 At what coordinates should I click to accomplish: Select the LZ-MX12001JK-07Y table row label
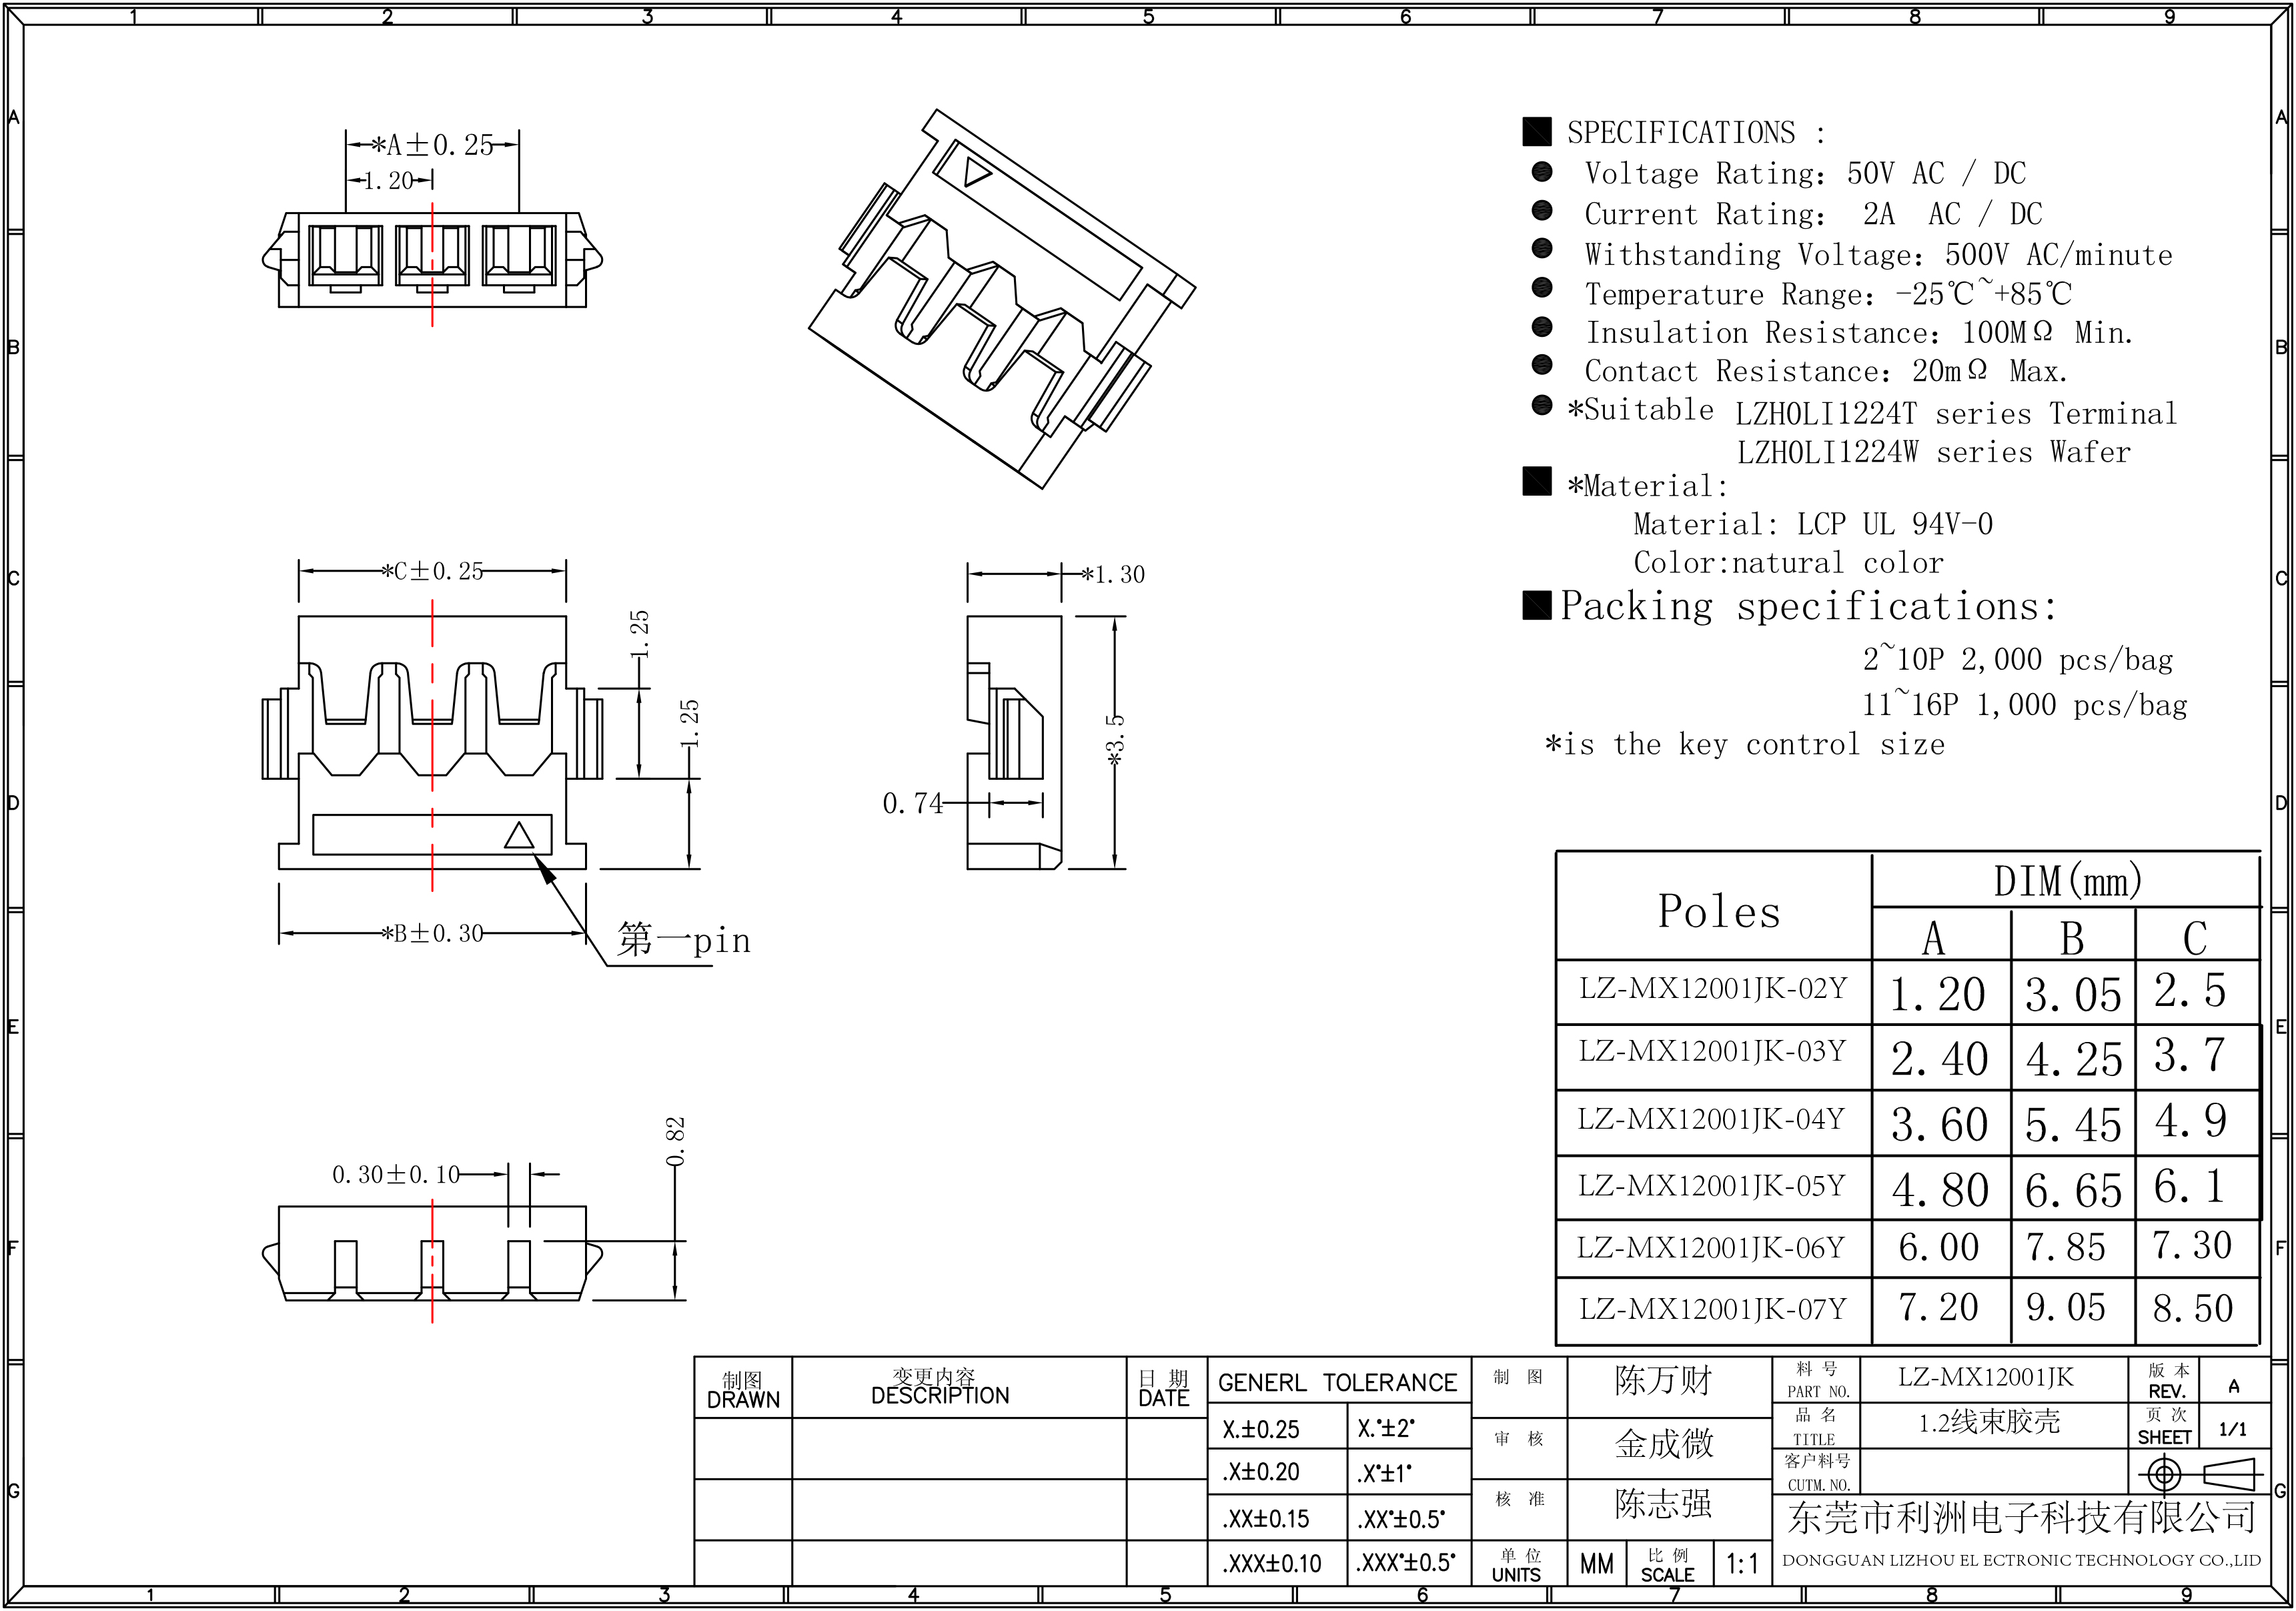tap(1713, 1309)
